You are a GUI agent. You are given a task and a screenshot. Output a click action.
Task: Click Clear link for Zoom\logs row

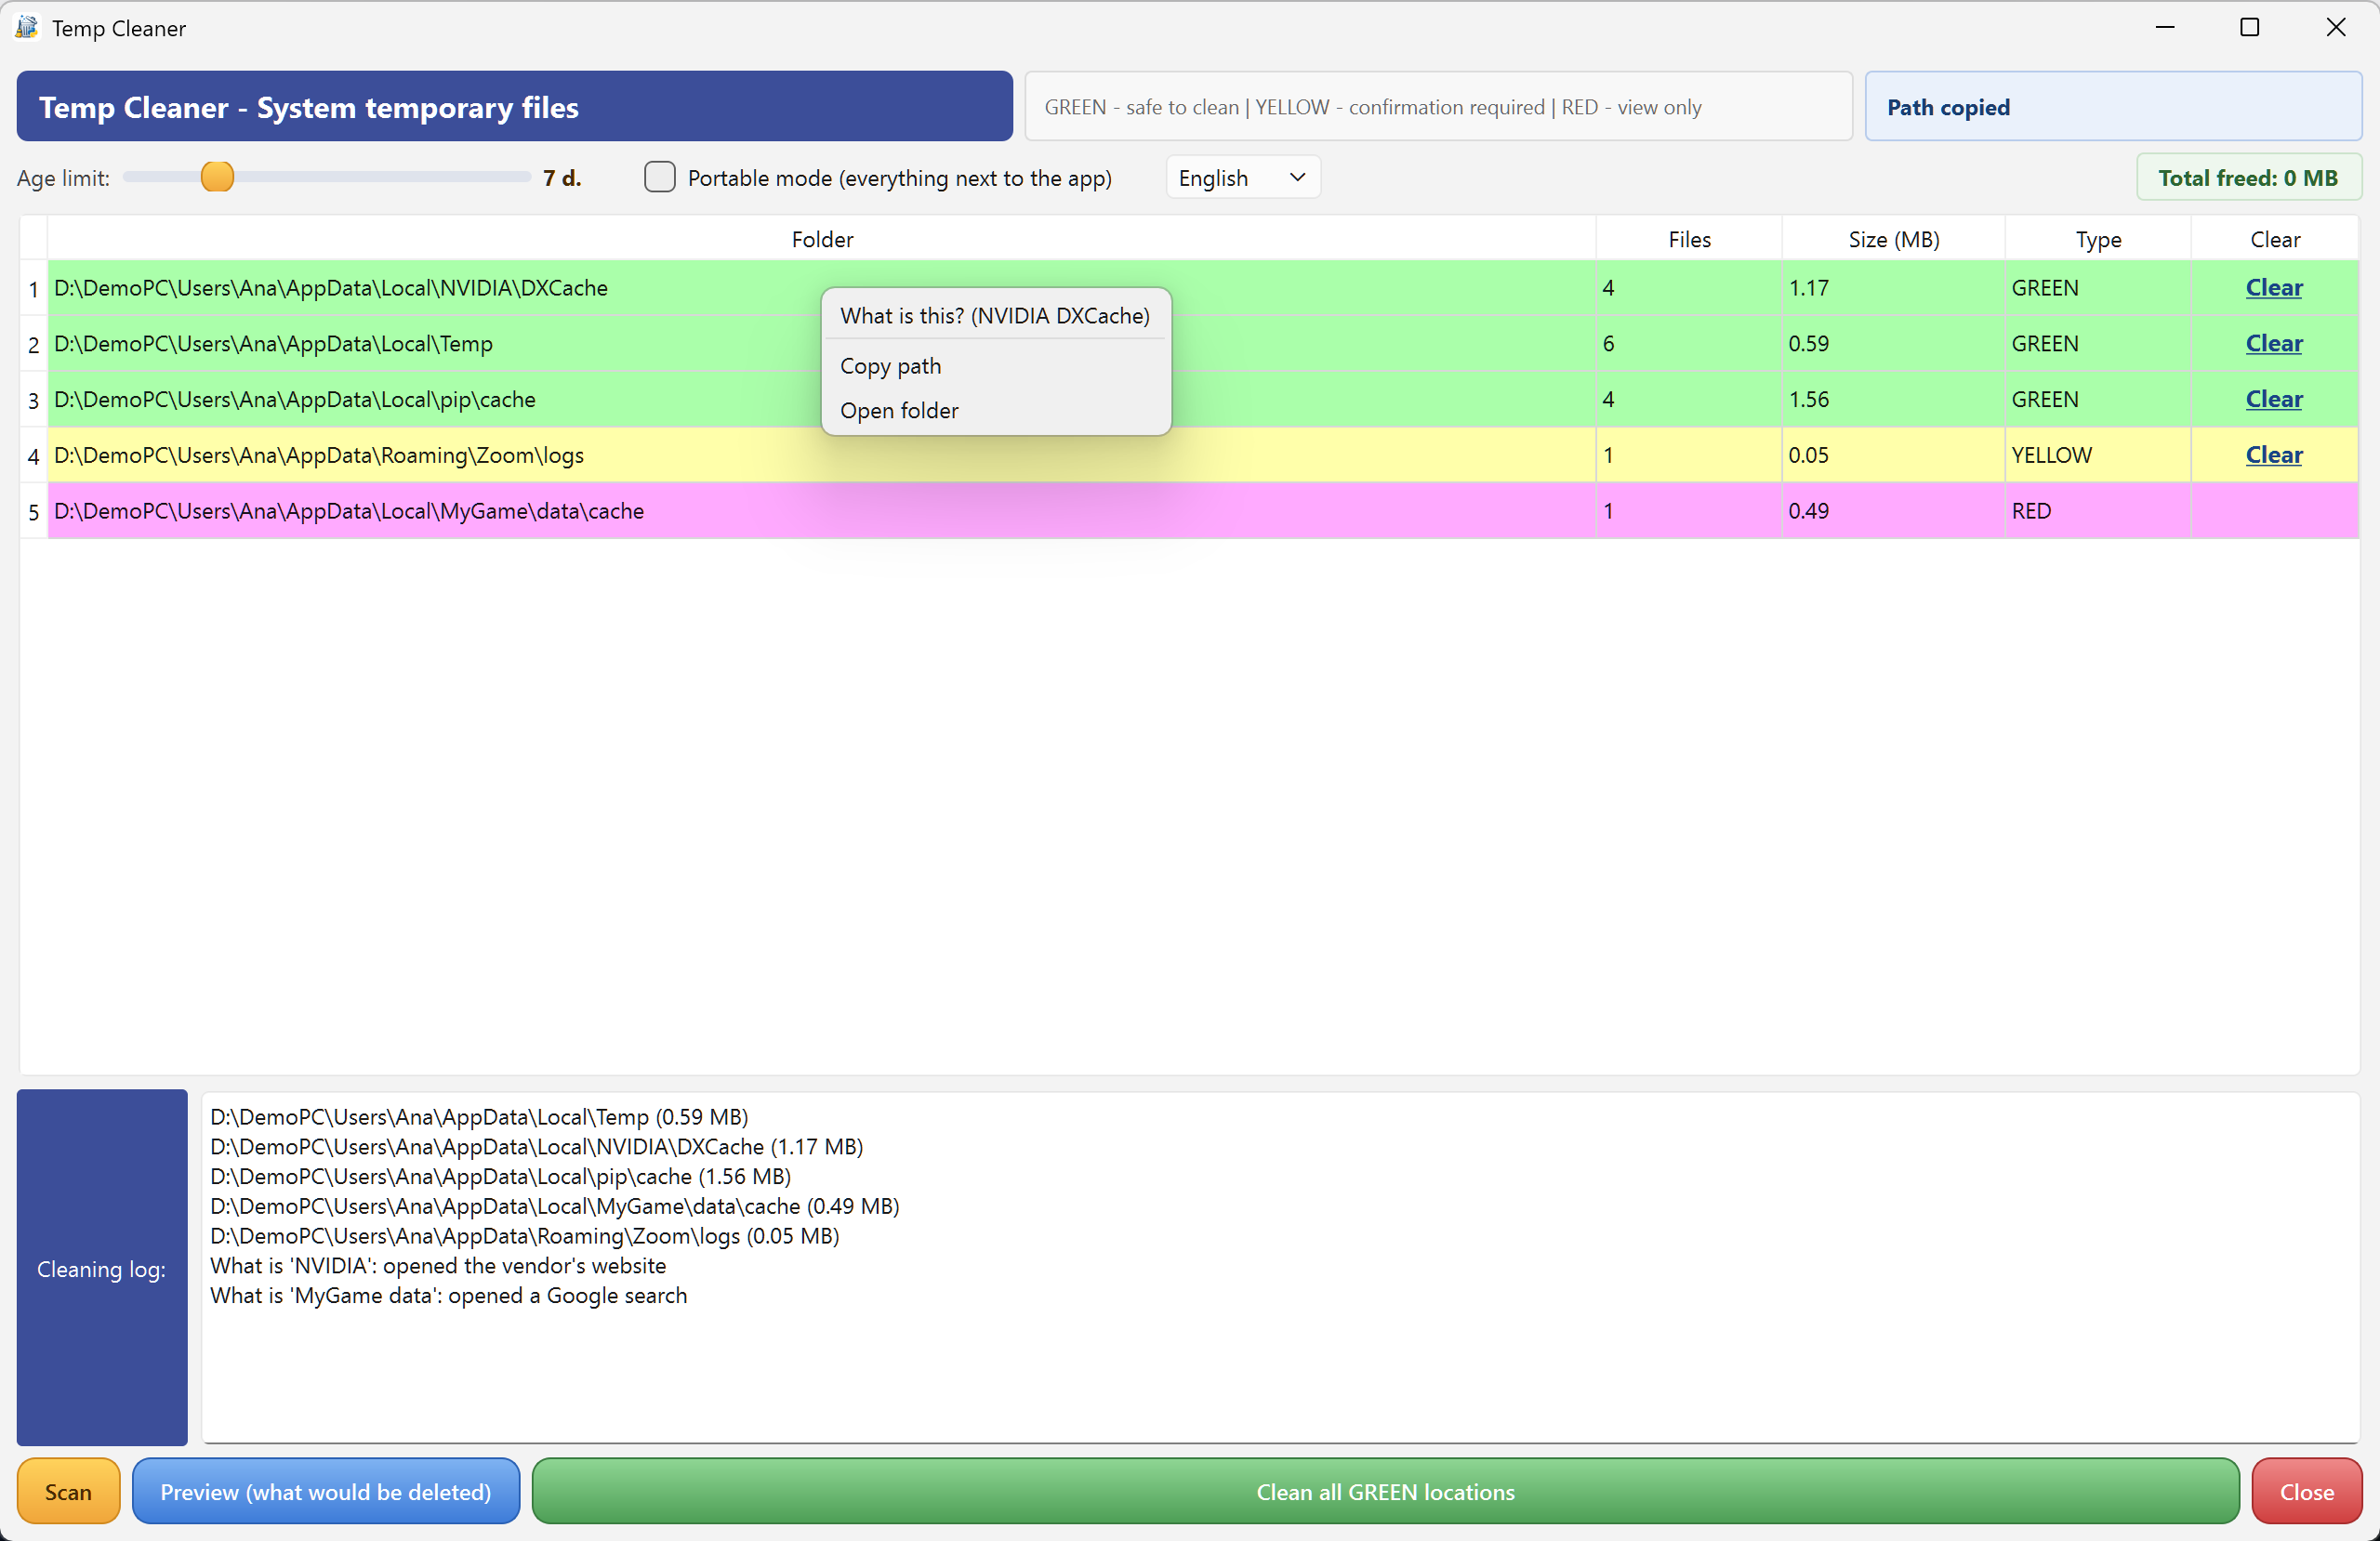click(x=2273, y=455)
